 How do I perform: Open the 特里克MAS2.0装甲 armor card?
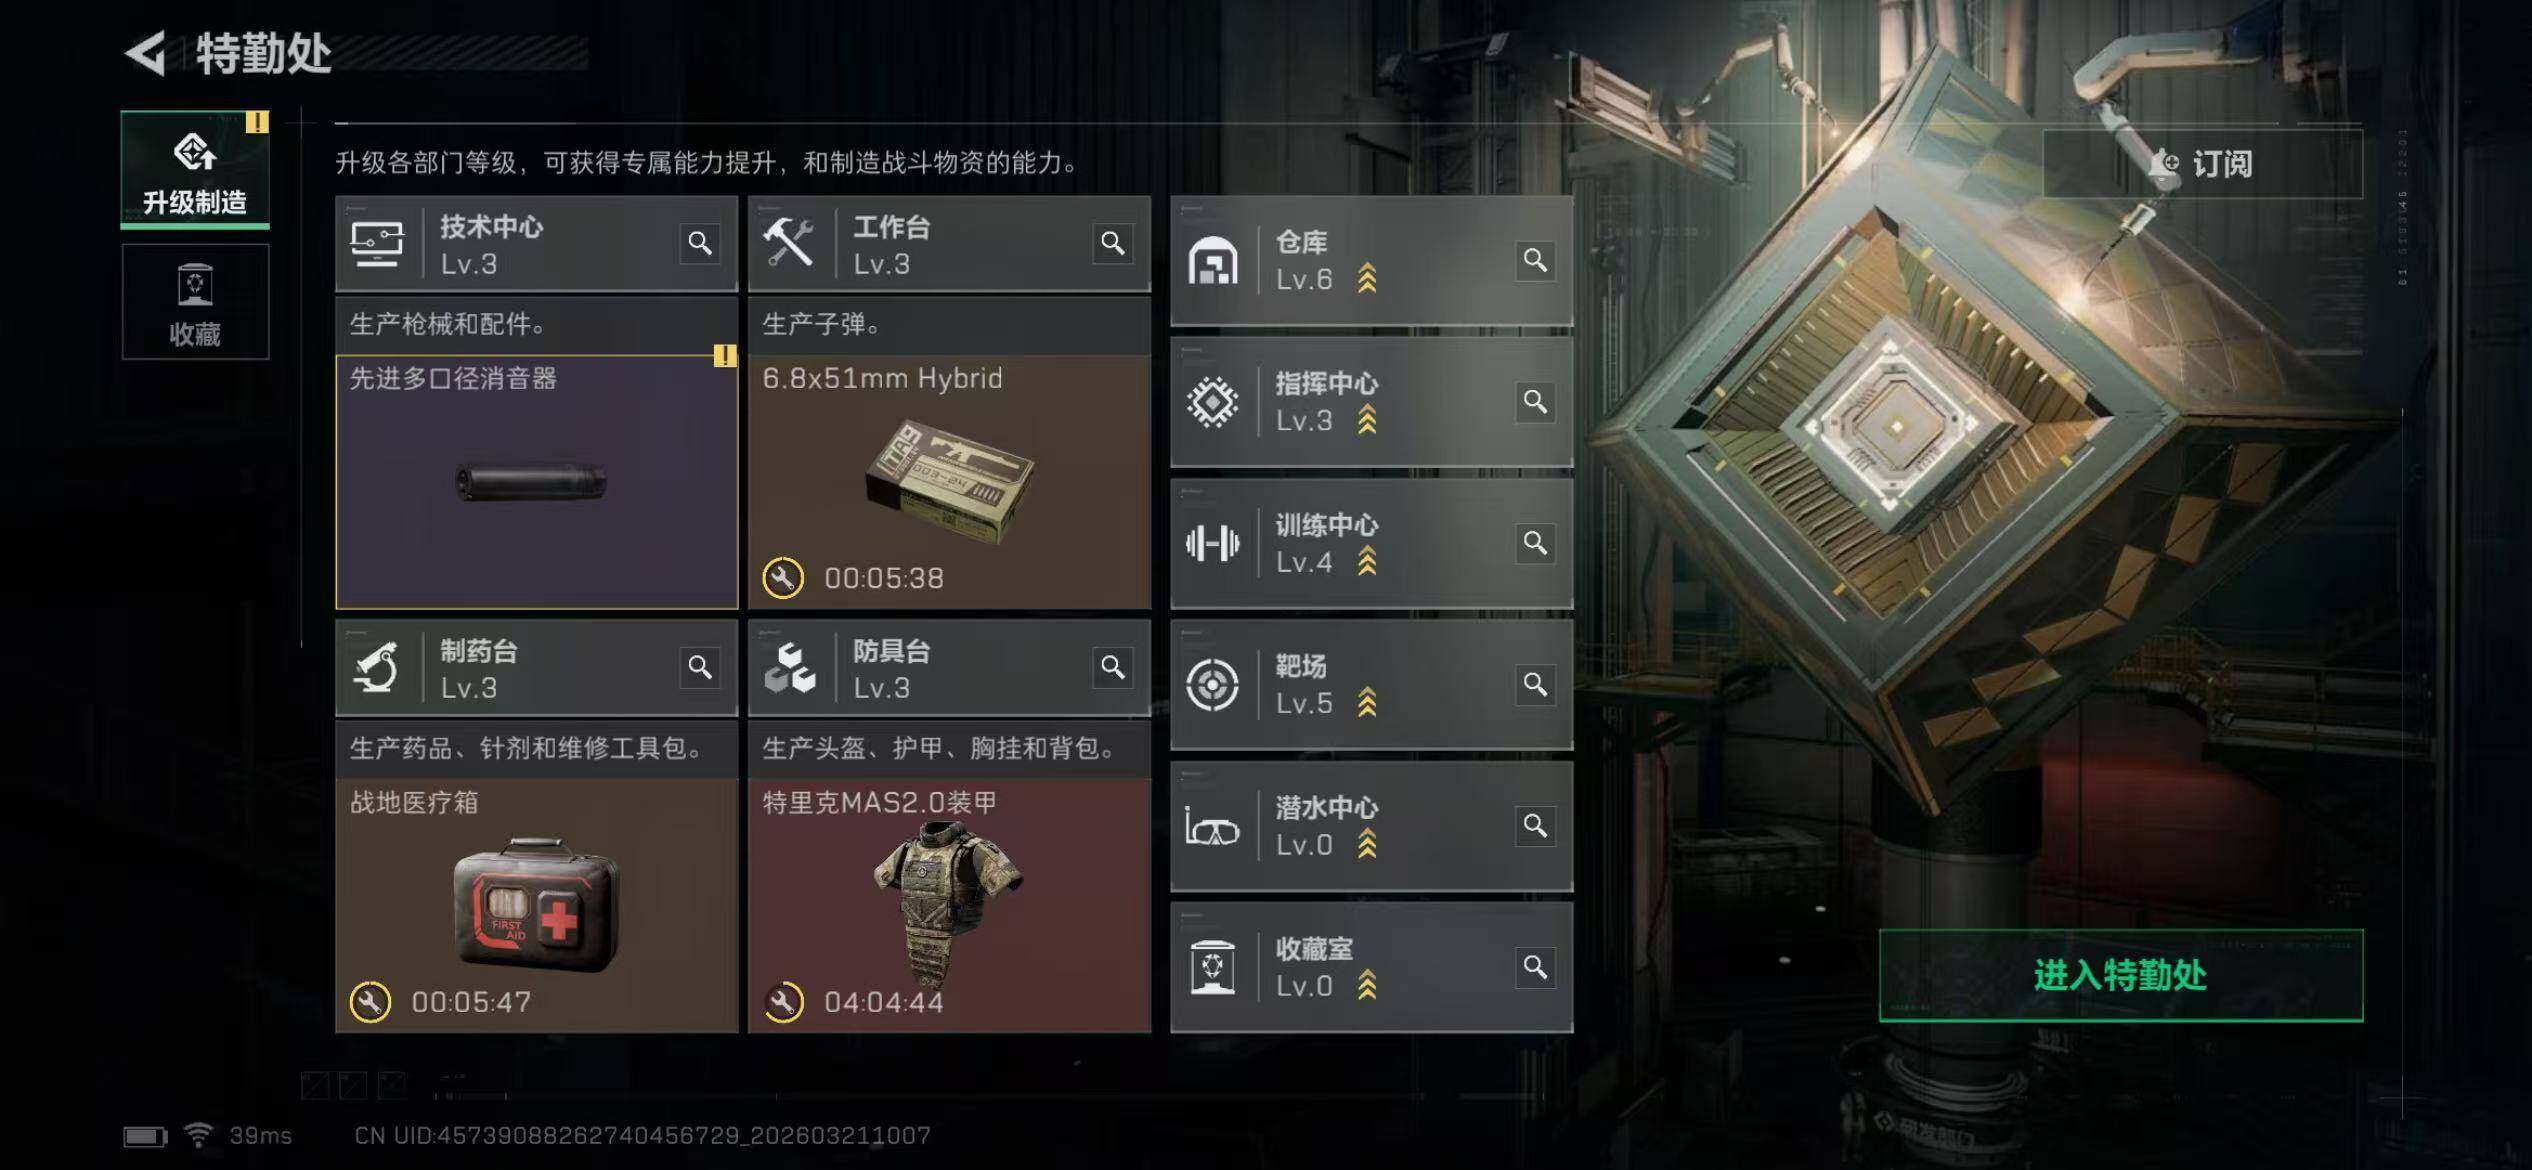pyautogui.click(x=950, y=906)
